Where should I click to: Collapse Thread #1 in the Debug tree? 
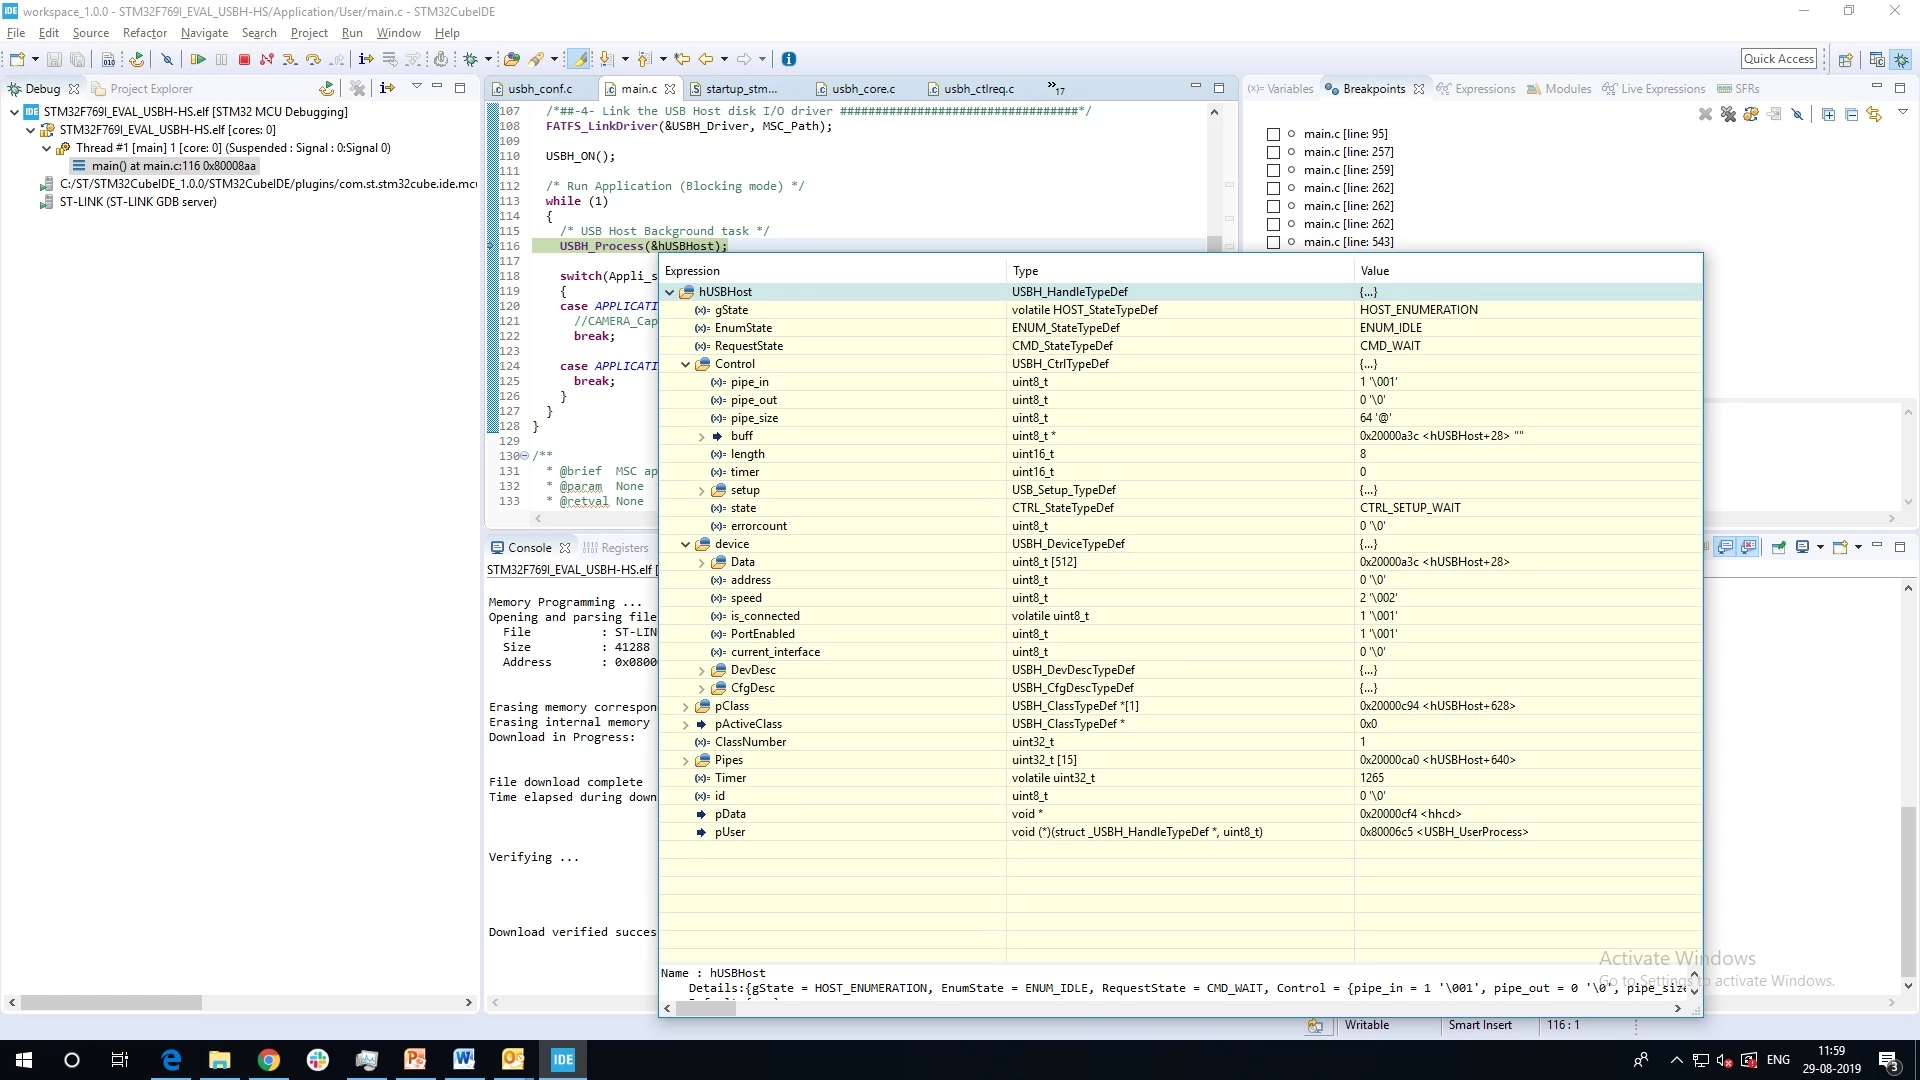click(46, 148)
